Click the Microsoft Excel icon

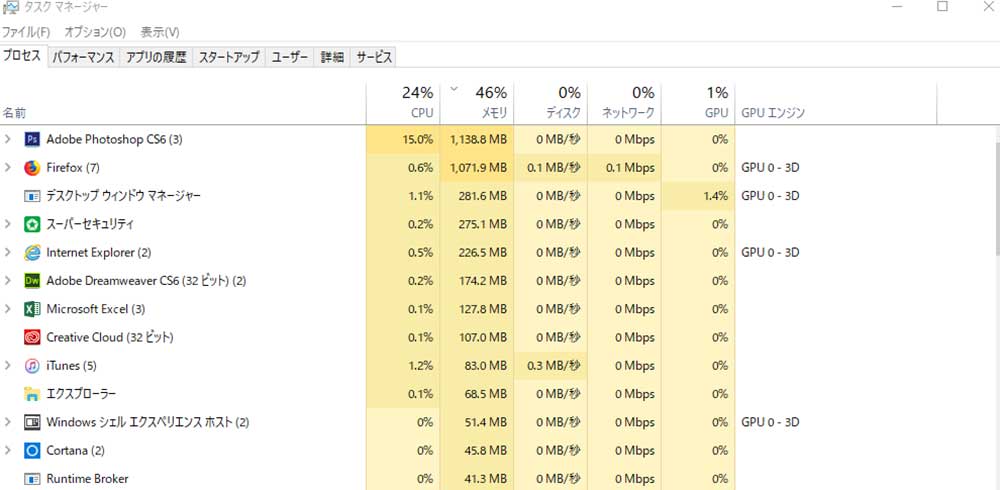(32, 309)
